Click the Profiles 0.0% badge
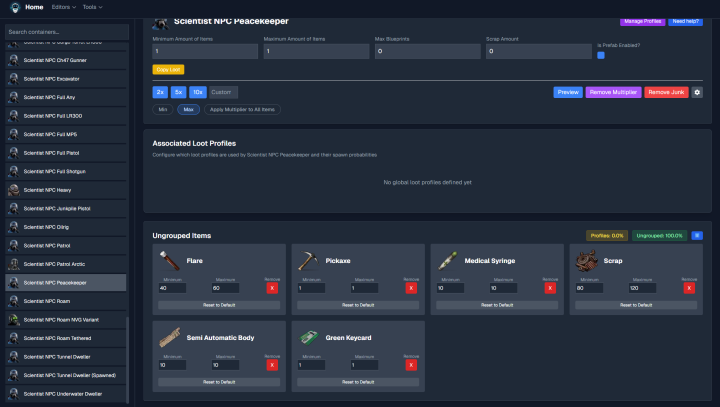720x407 pixels. [x=607, y=236]
